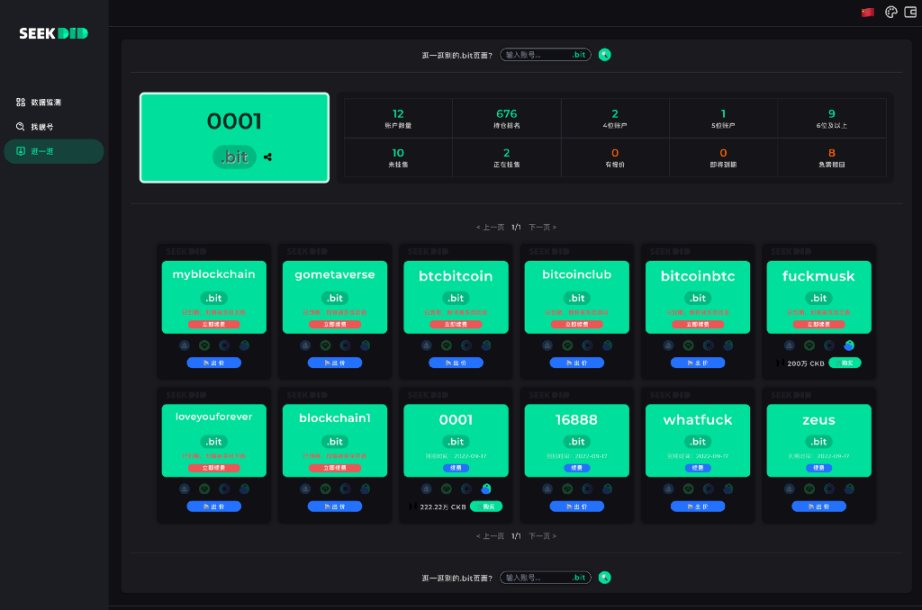Click highlighted marketplace icon on fuckmusk card
The height and width of the screenshot is (610, 922).
(x=849, y=345)
